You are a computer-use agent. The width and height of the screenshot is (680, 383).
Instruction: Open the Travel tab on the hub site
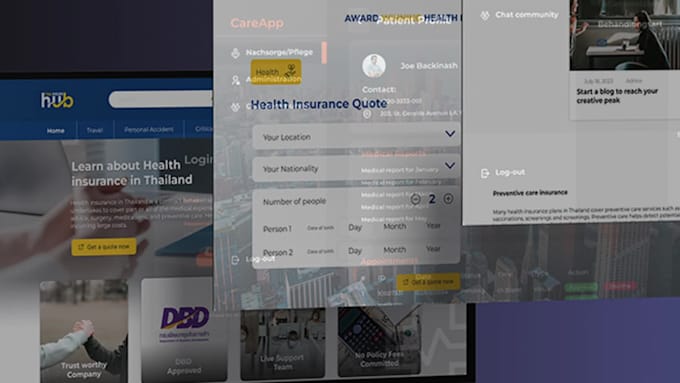click(95, 130)
